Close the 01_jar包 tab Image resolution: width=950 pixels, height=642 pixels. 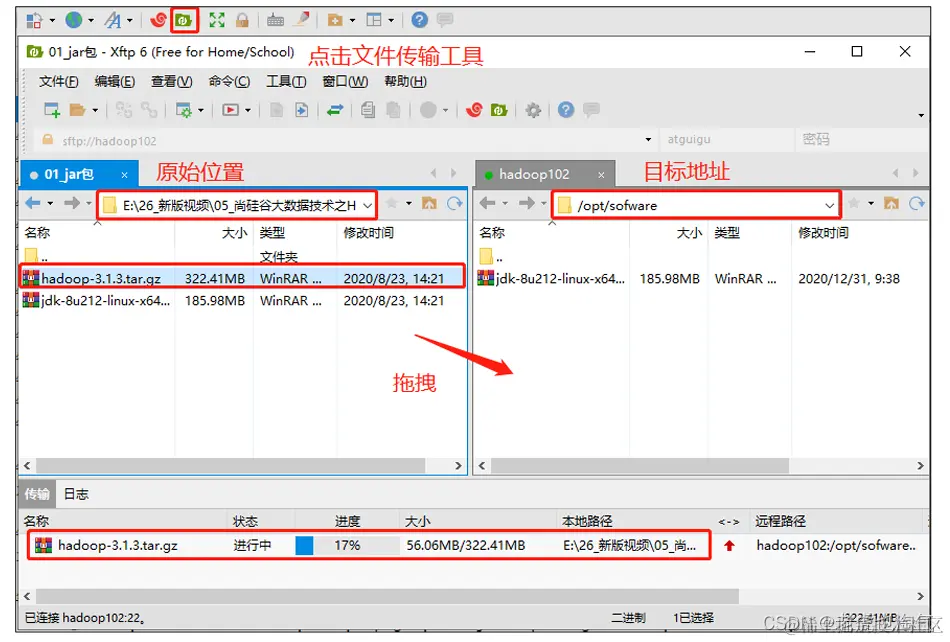click(x=124, y=175)
